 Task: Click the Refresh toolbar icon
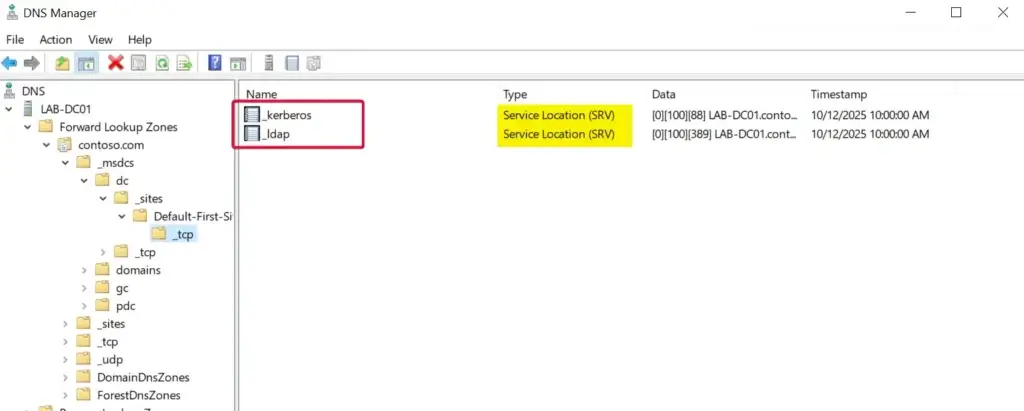[161, 63]
